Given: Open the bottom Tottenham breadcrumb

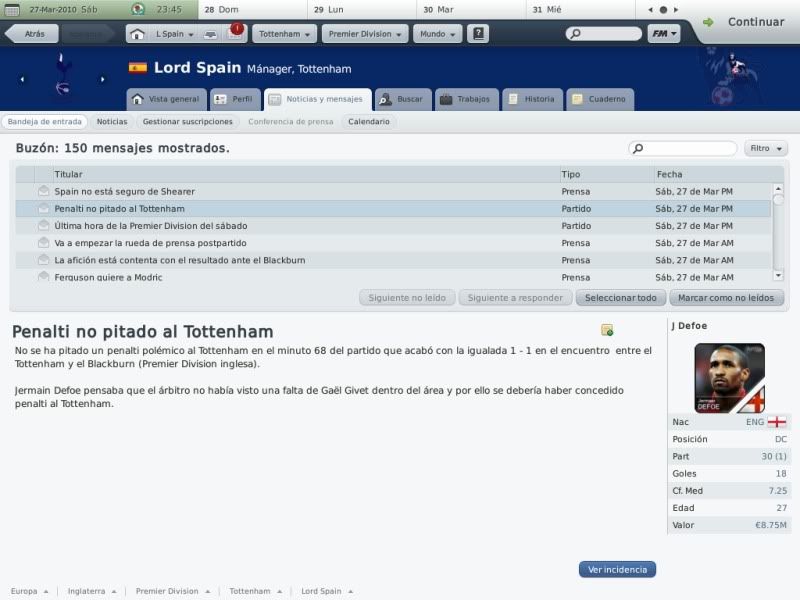Looking at the screenshot, I should point(255,591).
